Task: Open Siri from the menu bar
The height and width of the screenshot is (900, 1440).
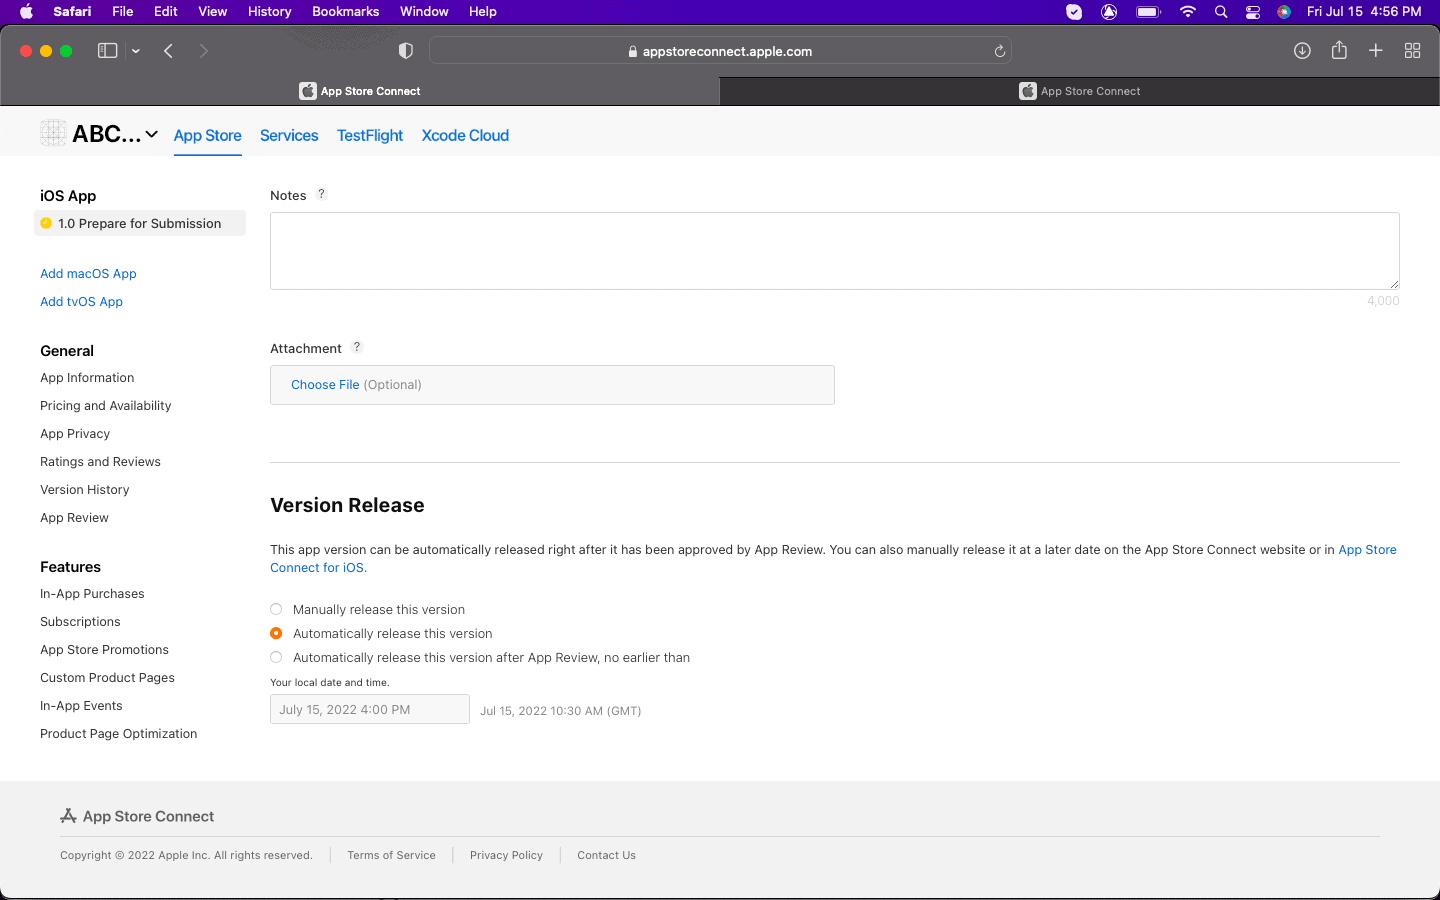Action: pos(1284,12)
